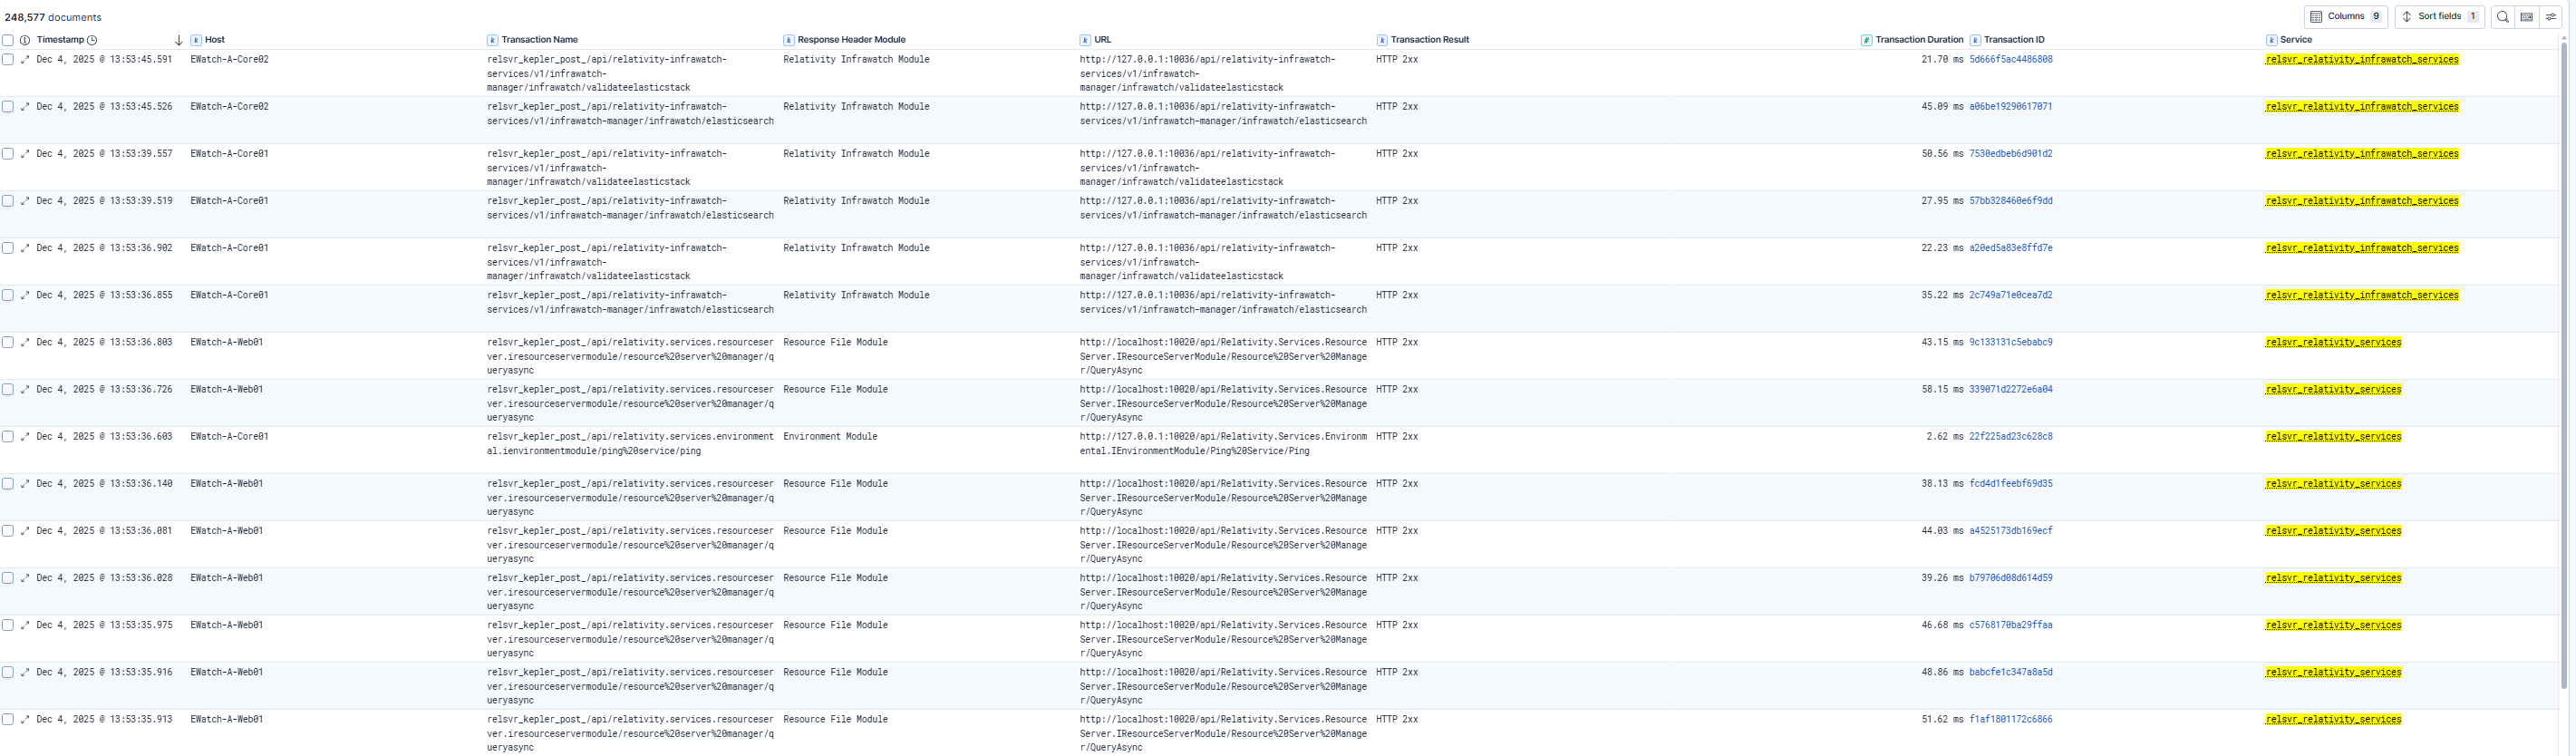Screen dimensions: 2576x756
Task: Click the keyword icon beside Response Header Module
Action: 789,40
